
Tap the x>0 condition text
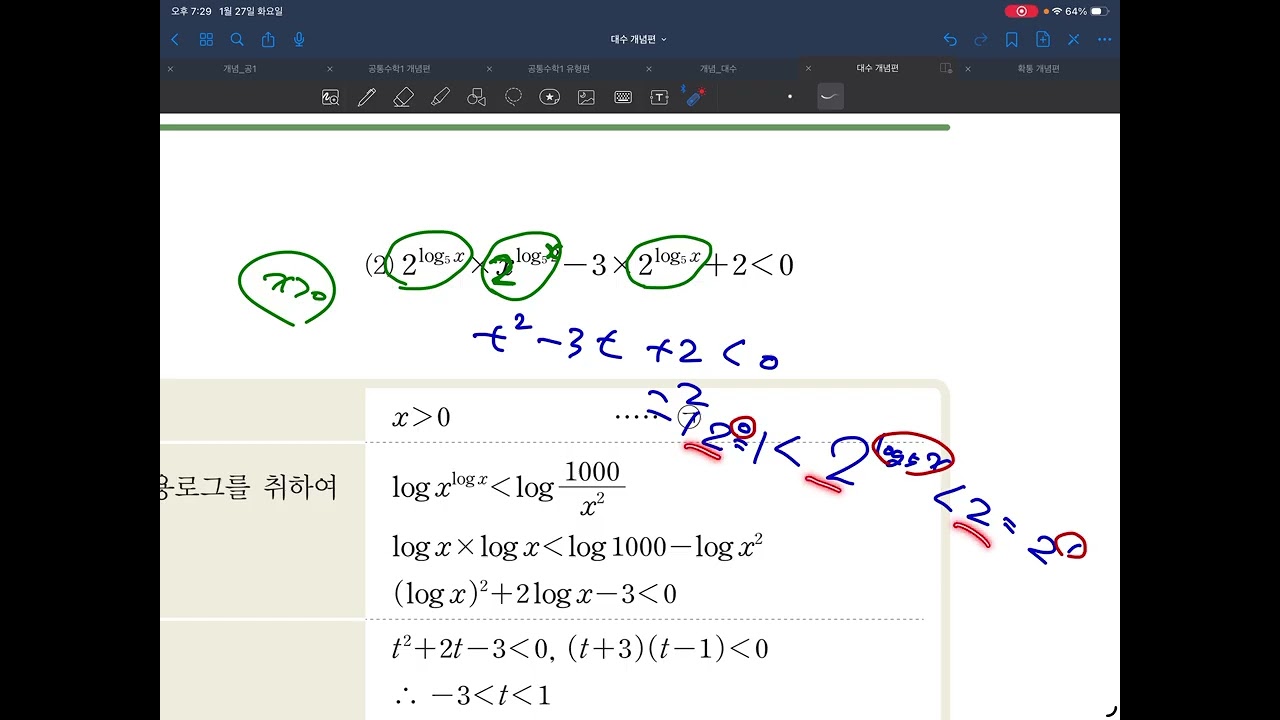coord(421,417)
